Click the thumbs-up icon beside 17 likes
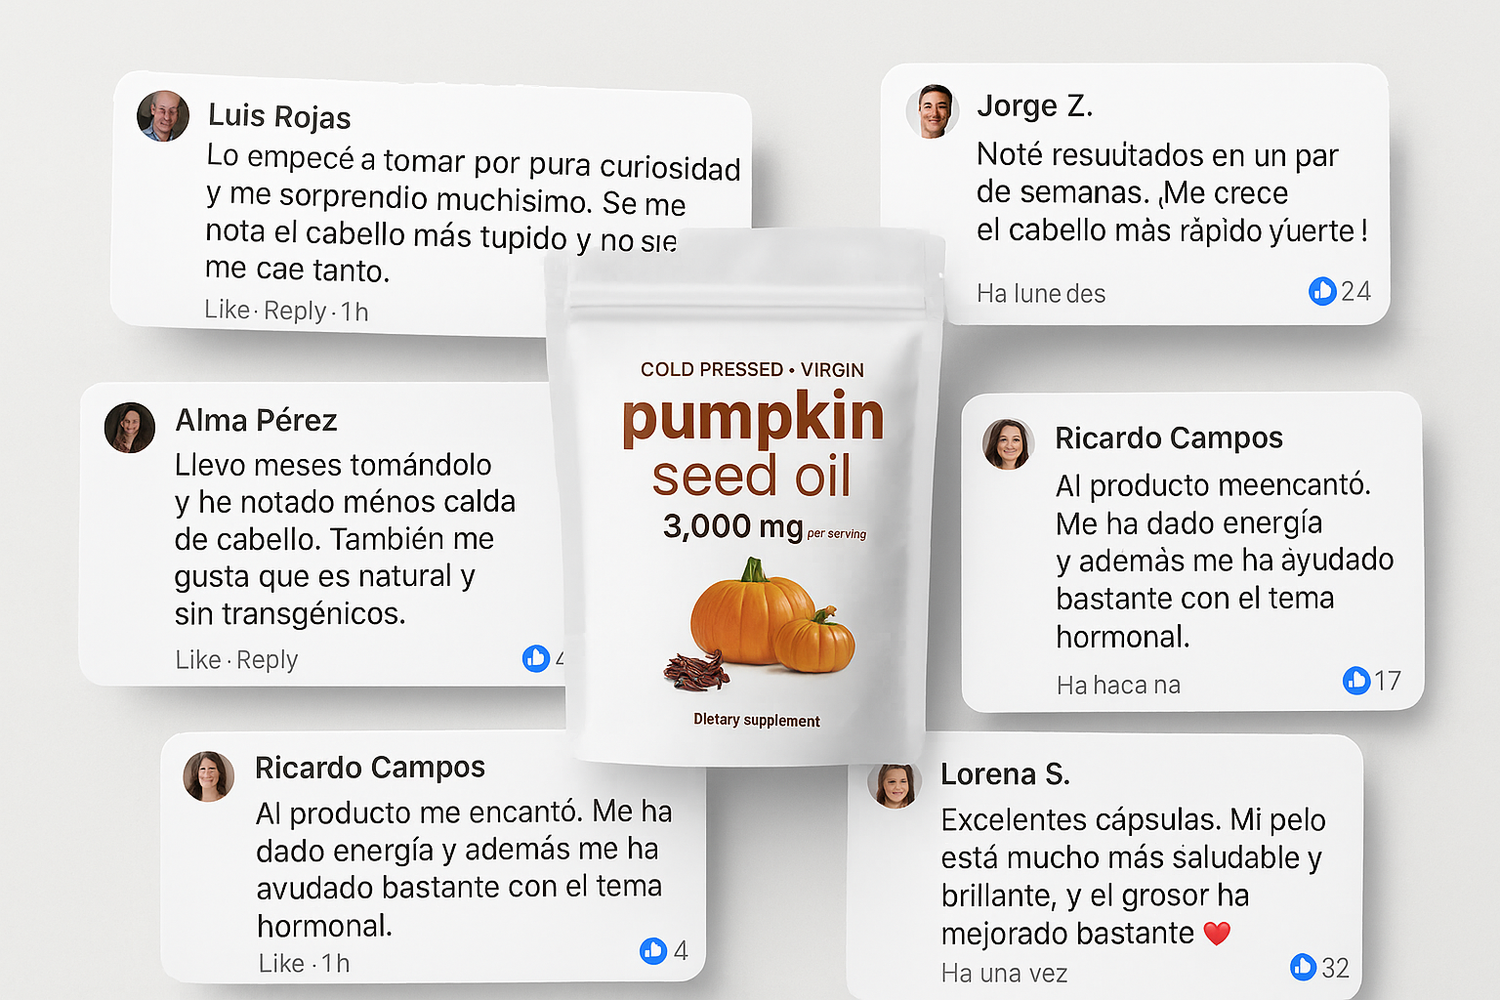1500x1000 pixels. 1356,681
